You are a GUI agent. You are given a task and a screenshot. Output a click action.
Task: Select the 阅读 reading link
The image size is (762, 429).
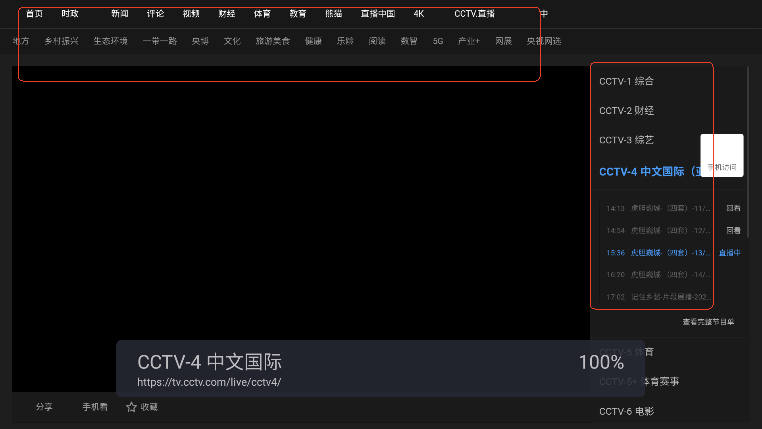click(x=377, y=41)
